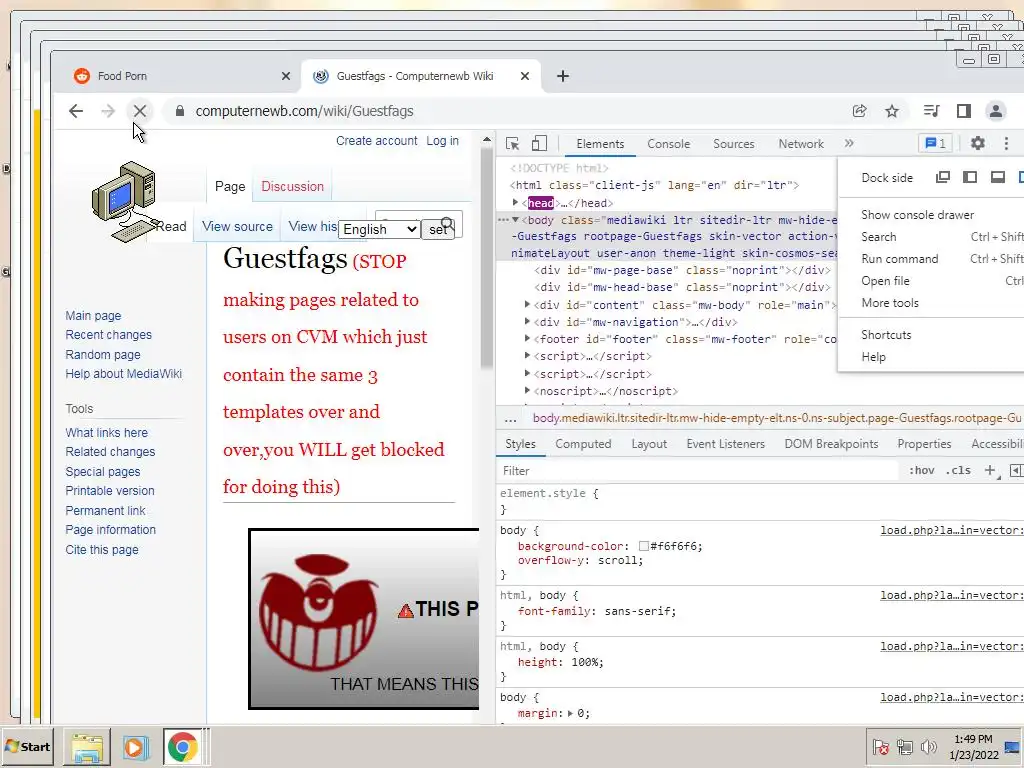Viewport: 1024px width, 768px height.
Task: Click the breadcrumb ellipsis in DevTools
Action: pos(511,419)
